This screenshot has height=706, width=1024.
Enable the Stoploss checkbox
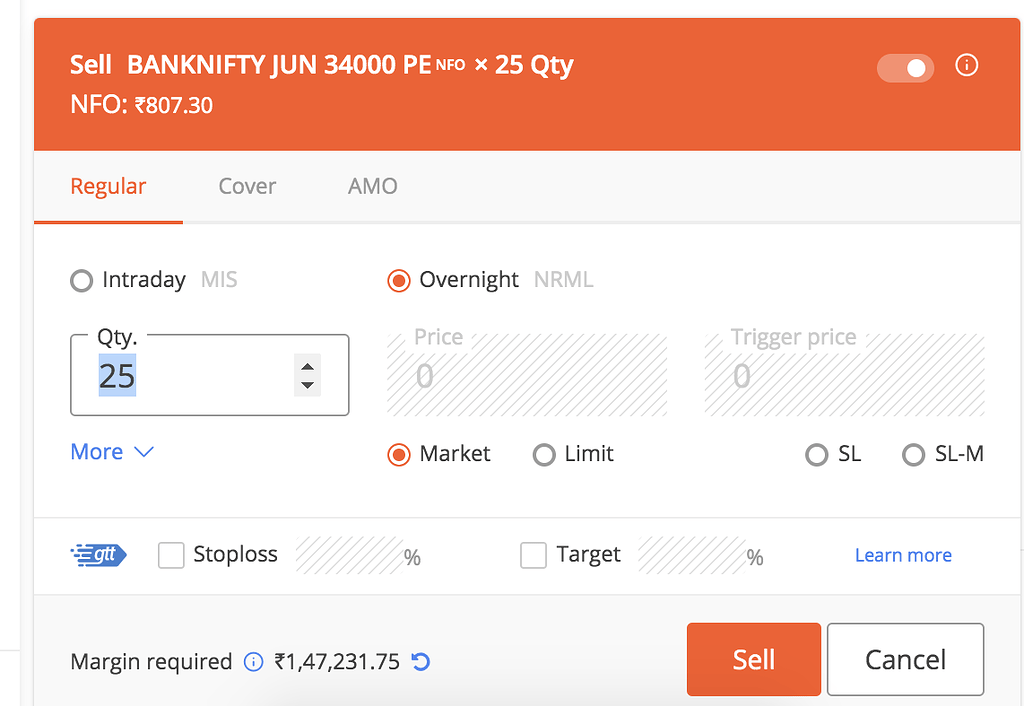(170, 554)
